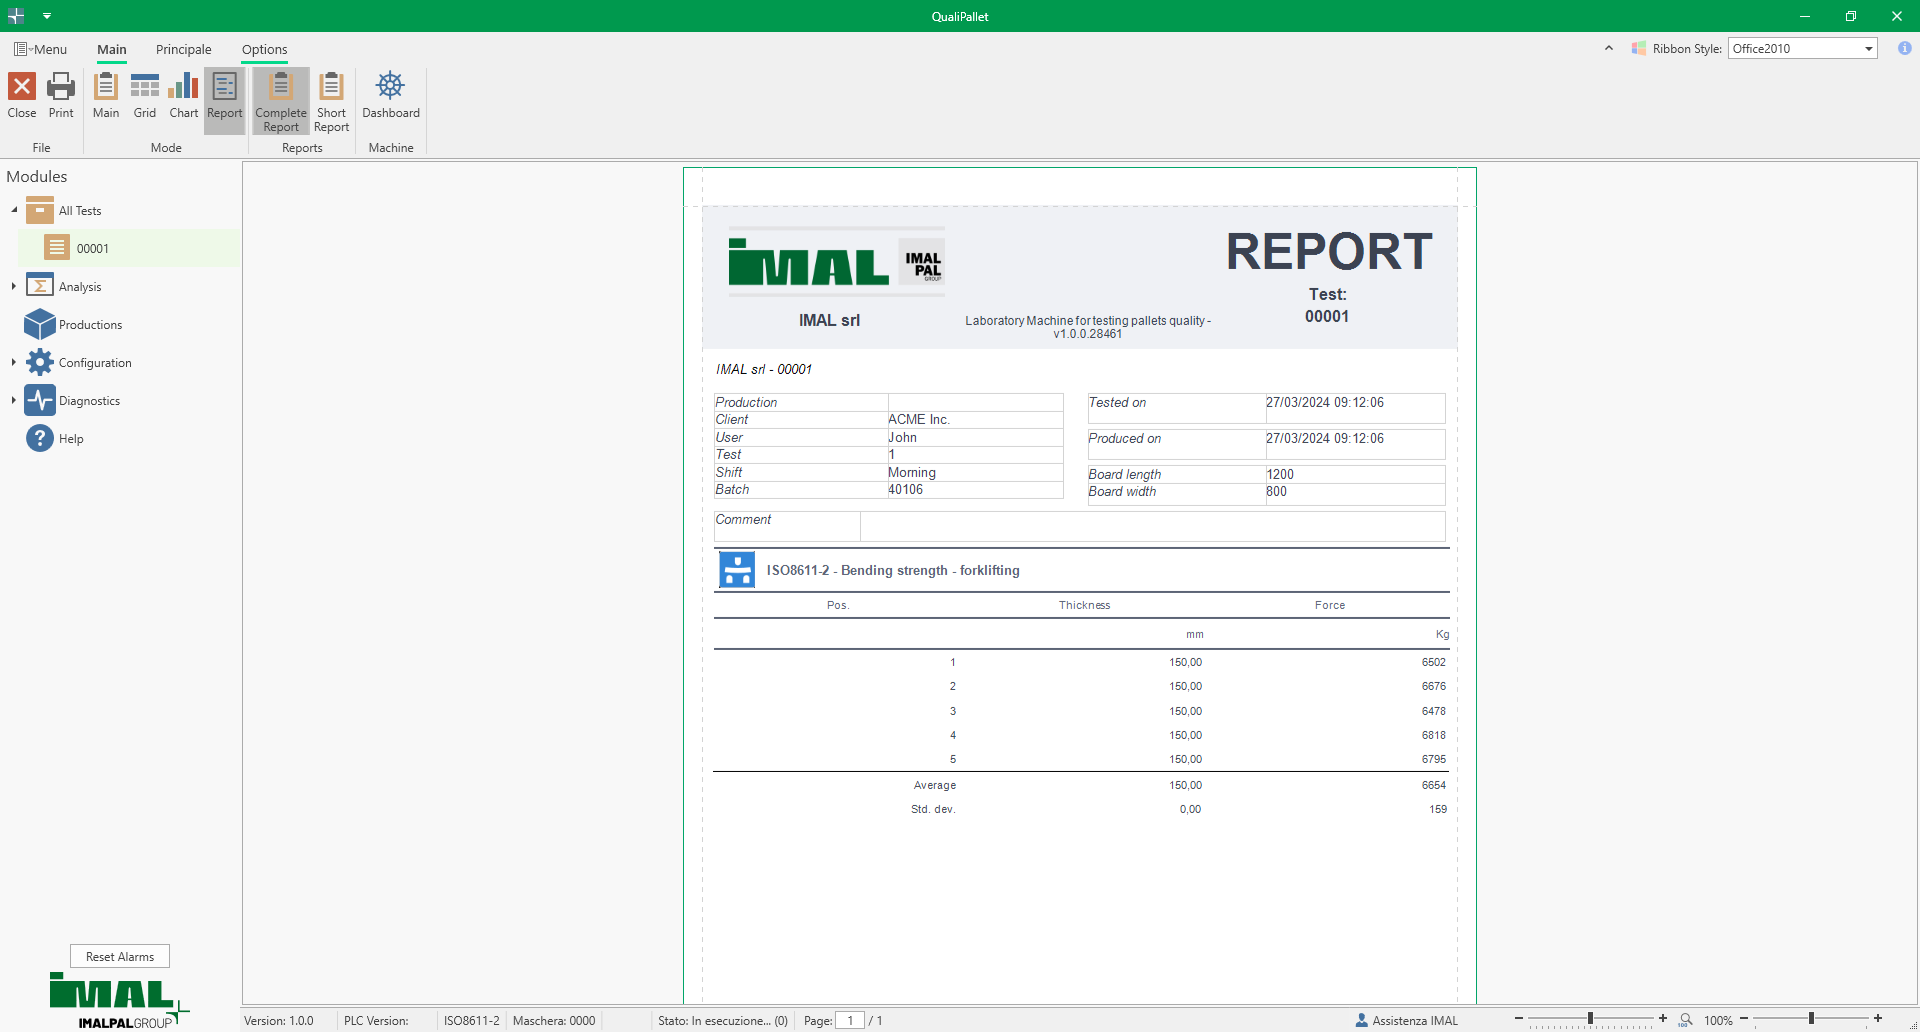Open the Help module

[71, 439]
